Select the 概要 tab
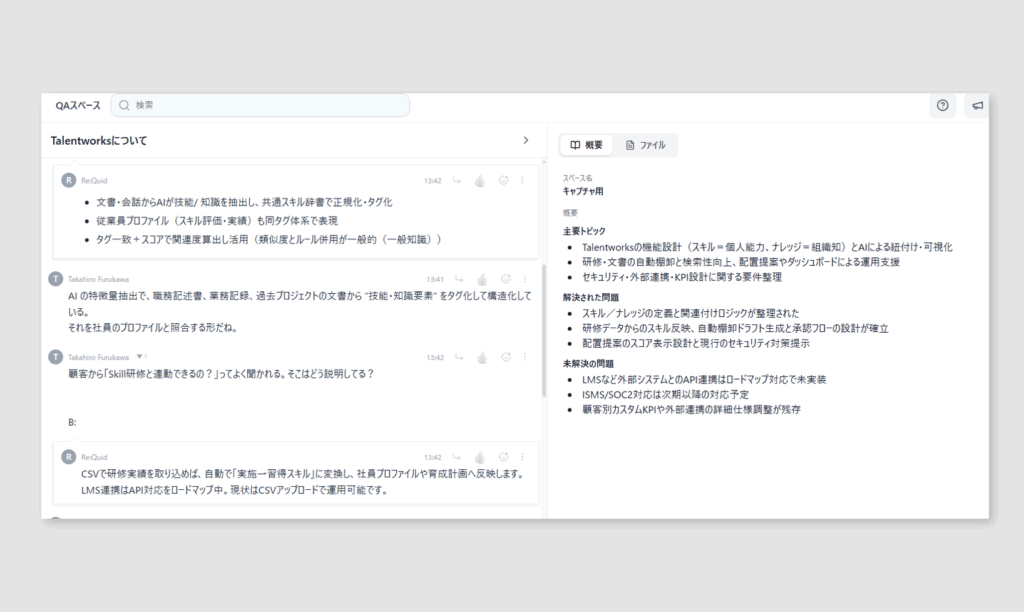The image size is (1024, 612). click(587, 145)
